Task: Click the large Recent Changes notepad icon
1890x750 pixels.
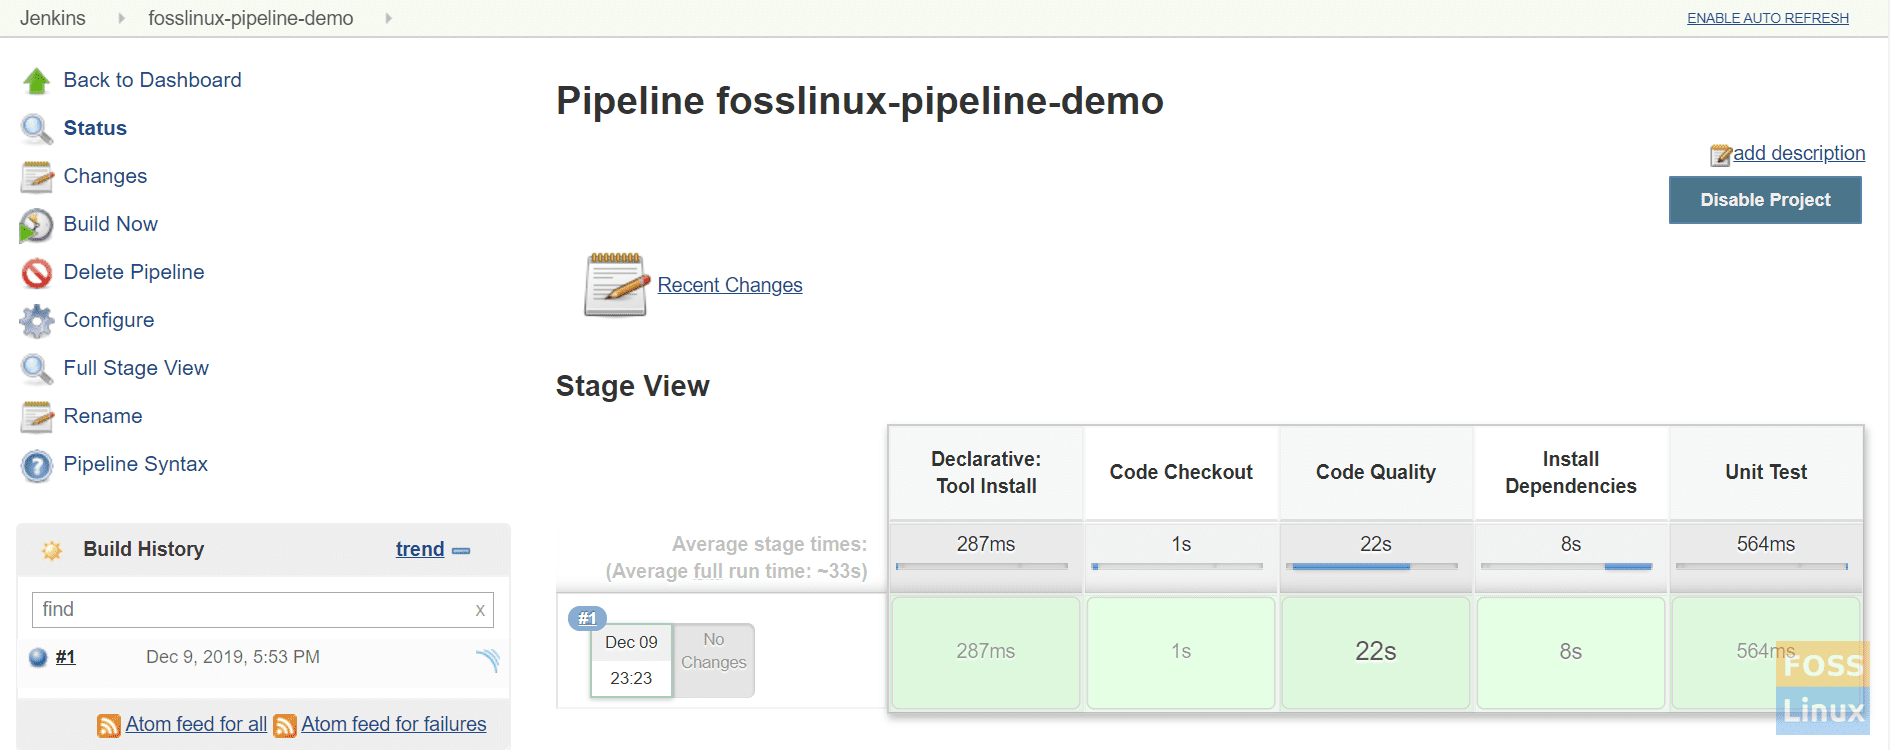Action: click(x=617, y=285)
